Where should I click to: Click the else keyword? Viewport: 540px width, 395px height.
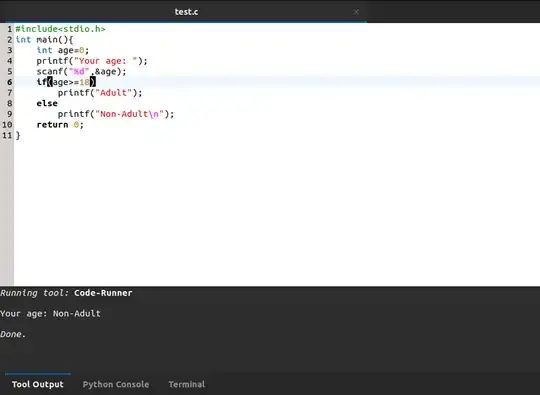tap(47, 103)
